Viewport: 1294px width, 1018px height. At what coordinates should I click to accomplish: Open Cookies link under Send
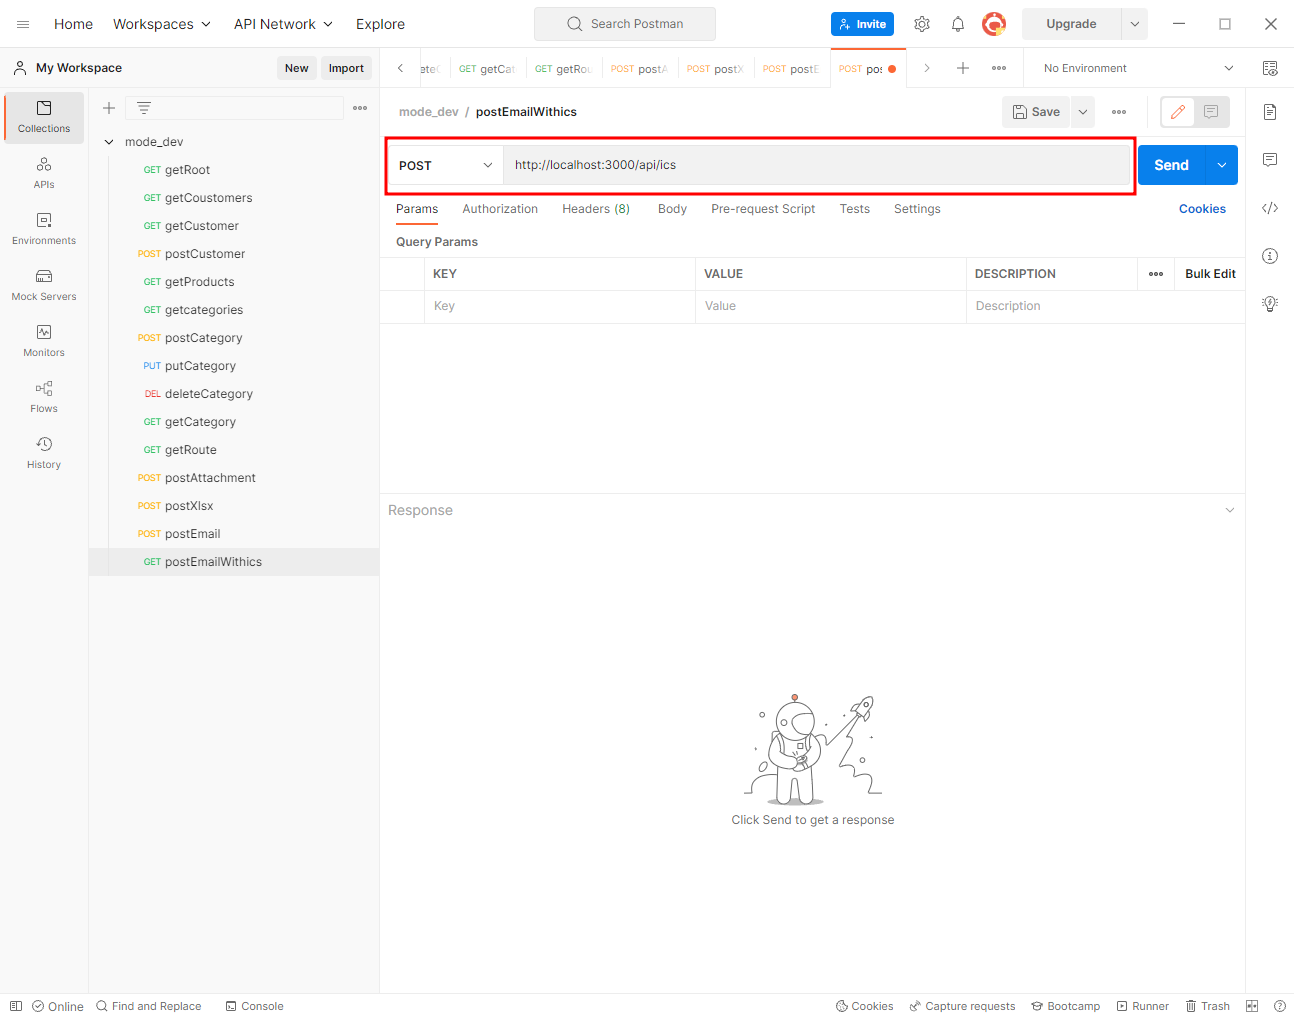(x=1202, y=209)
